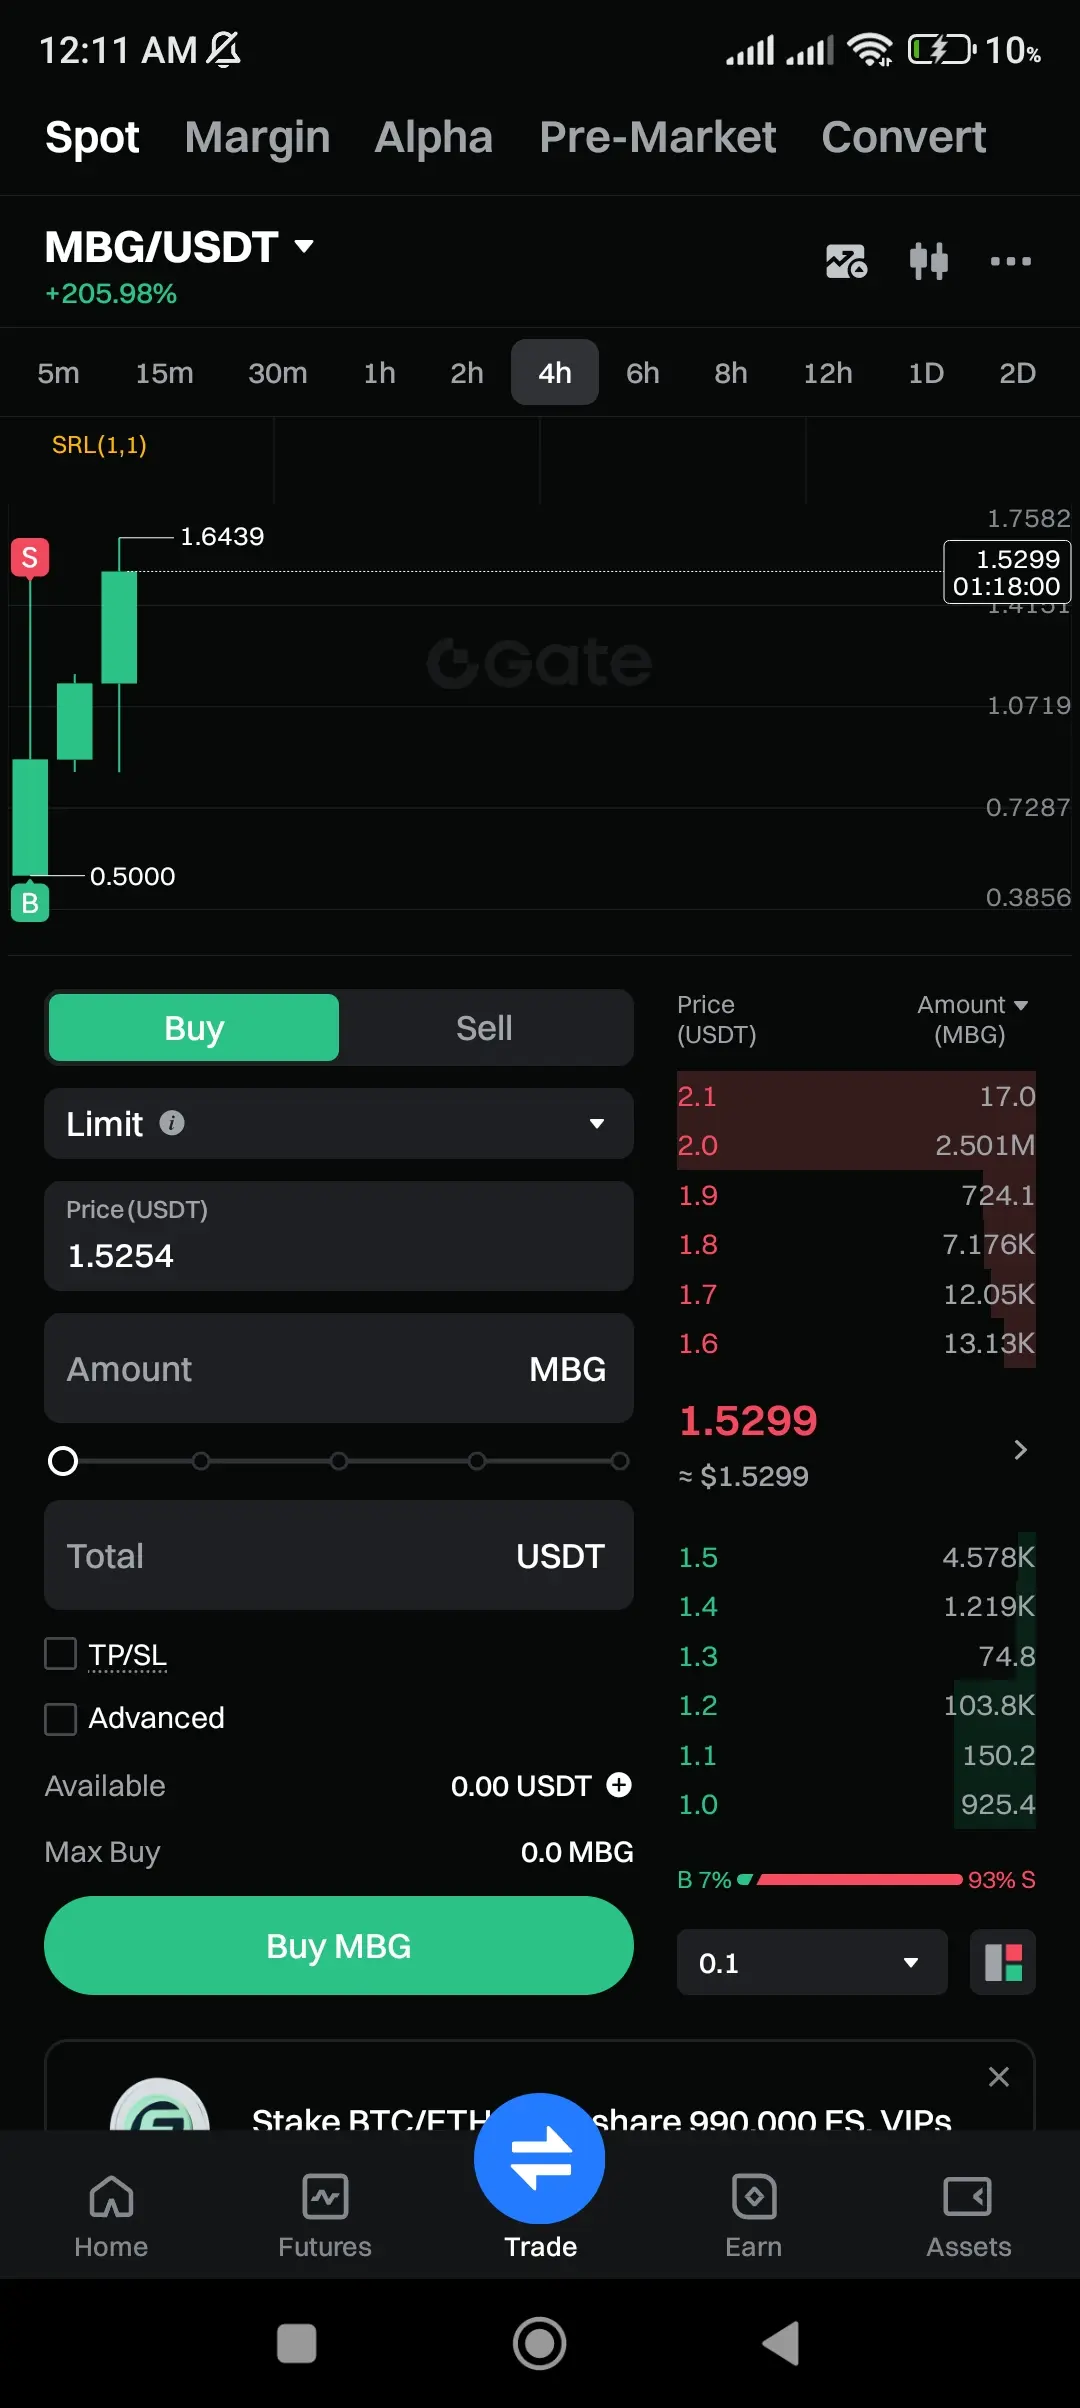Tap the plus icon to deposit USDT
The height and width of the screenshot is (2408, 1080).
619,1785
